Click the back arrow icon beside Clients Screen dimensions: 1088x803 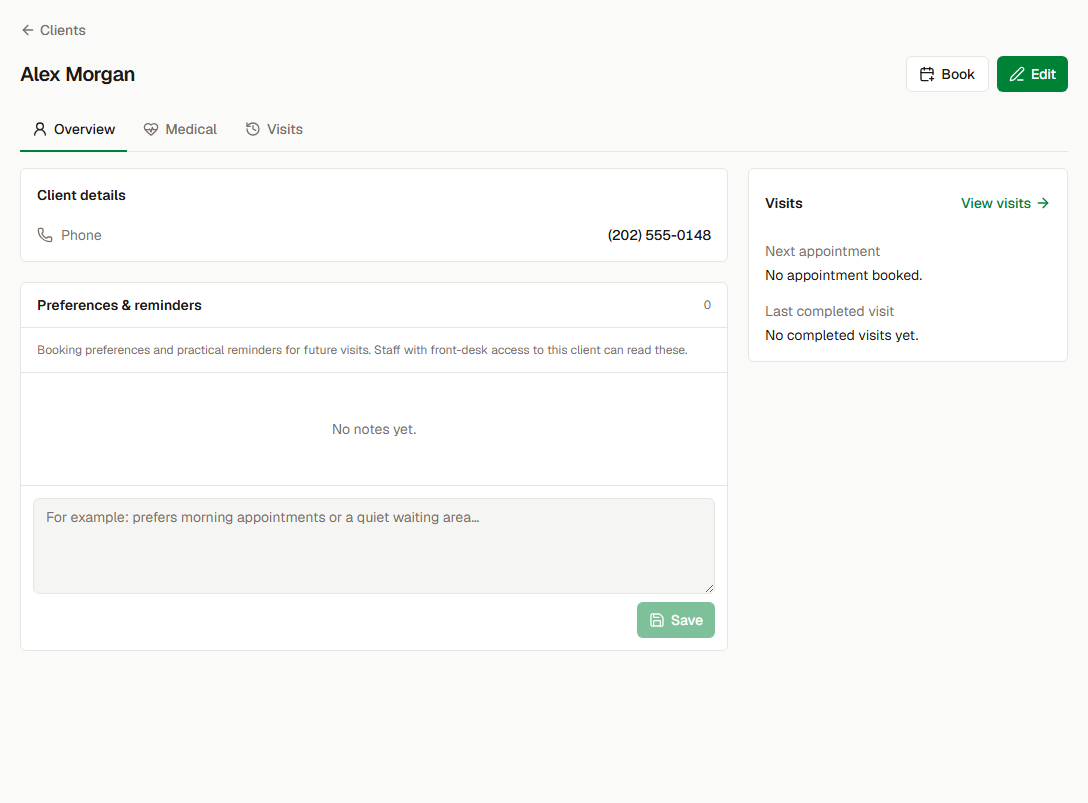(x=28, y=30)
